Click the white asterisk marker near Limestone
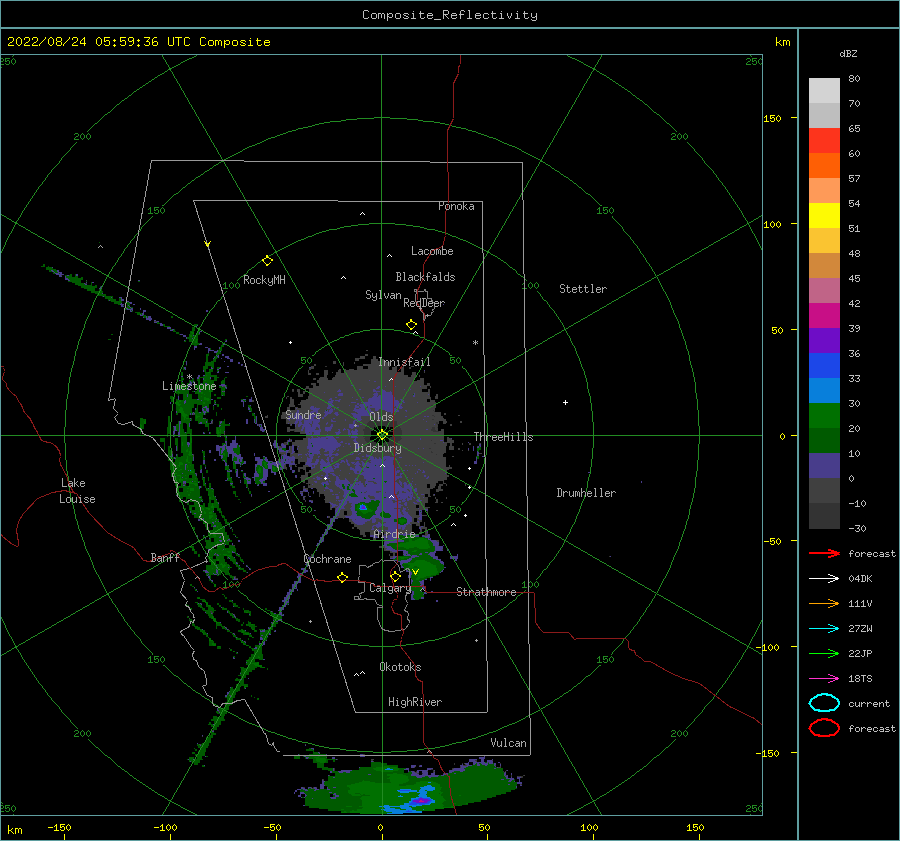 pyautogui.click(x=189, y=377)
